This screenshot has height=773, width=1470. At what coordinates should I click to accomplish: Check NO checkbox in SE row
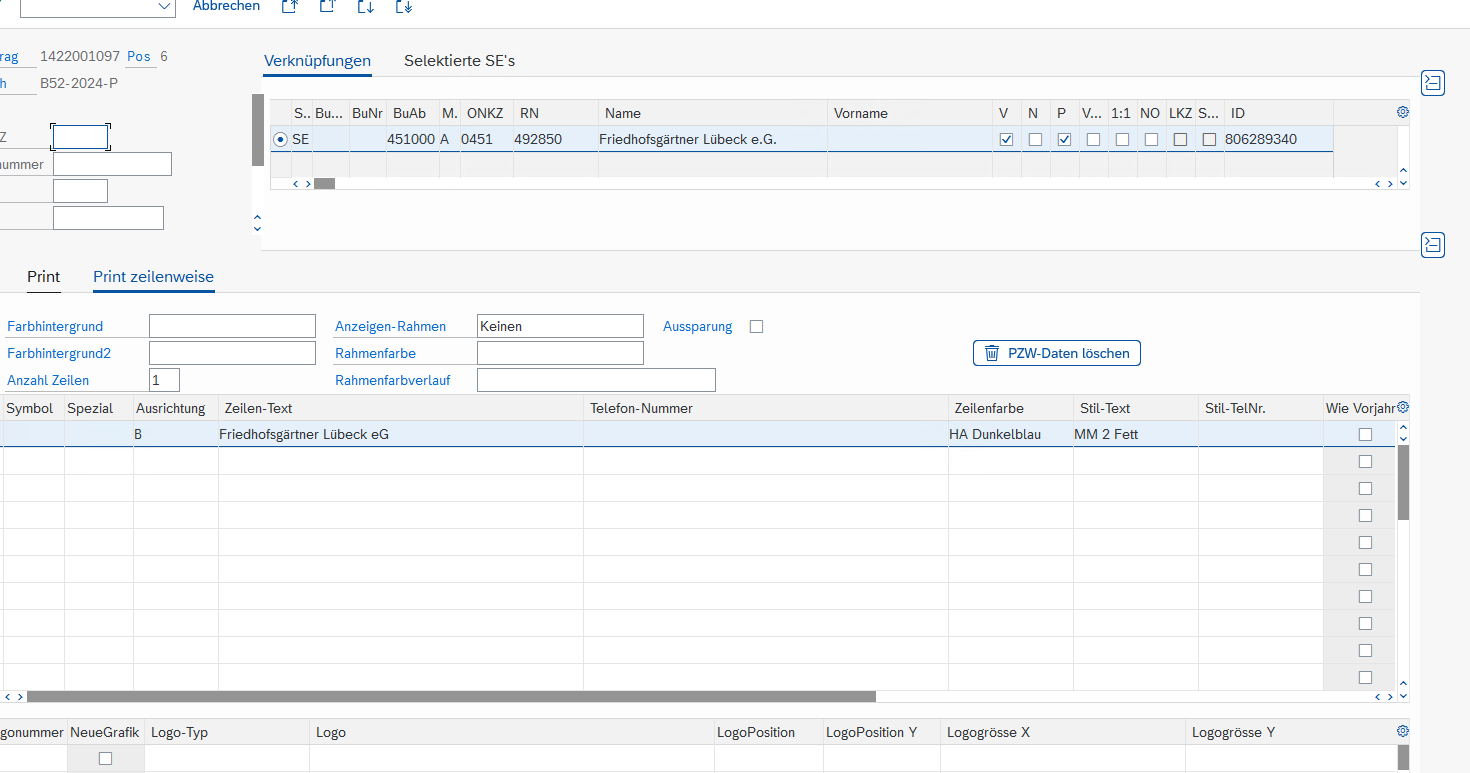(x=1151, y=140)
